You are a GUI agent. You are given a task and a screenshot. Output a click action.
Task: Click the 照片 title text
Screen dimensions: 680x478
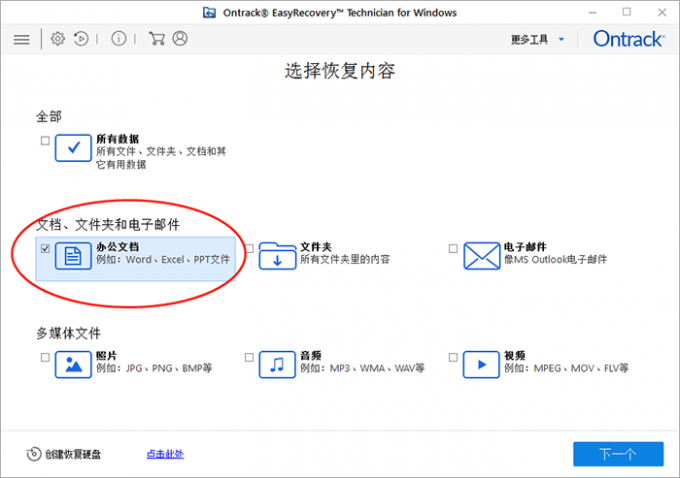[x=107, y=356]
